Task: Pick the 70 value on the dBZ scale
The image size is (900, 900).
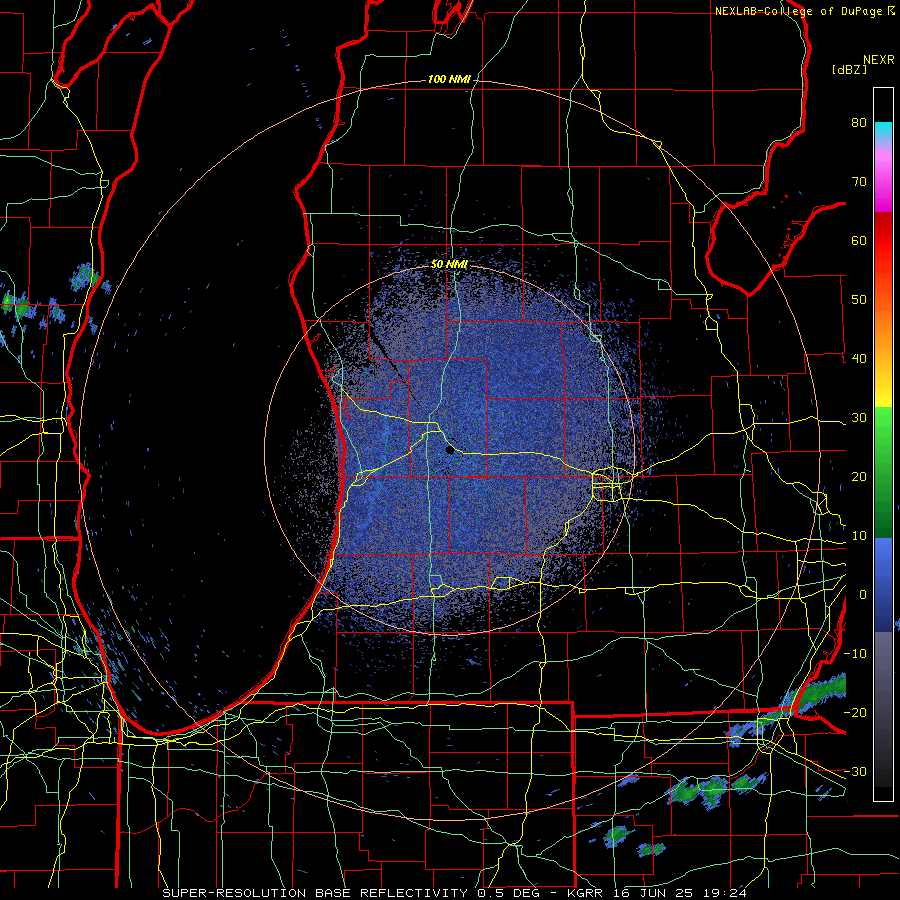Action: (859, 182)
